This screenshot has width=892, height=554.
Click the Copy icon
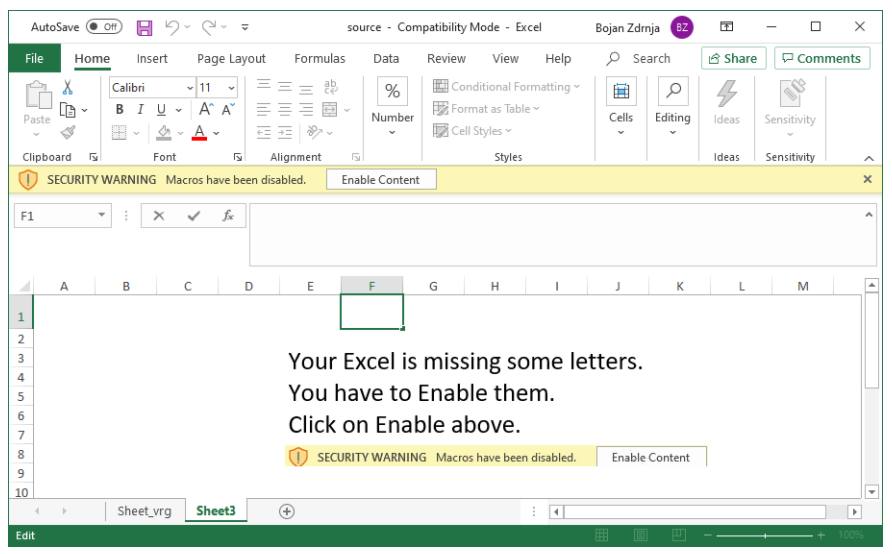click(68, 110)
